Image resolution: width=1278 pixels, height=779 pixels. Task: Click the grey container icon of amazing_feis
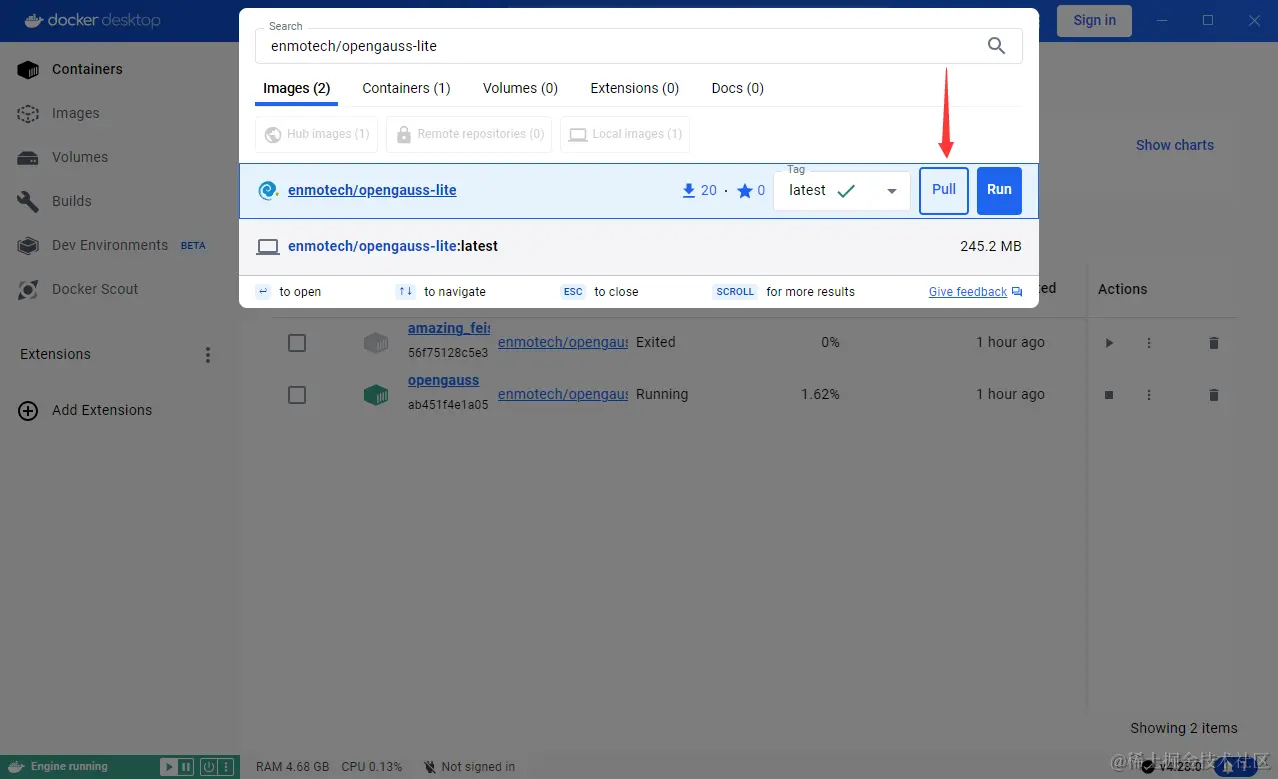click(376, 343)
